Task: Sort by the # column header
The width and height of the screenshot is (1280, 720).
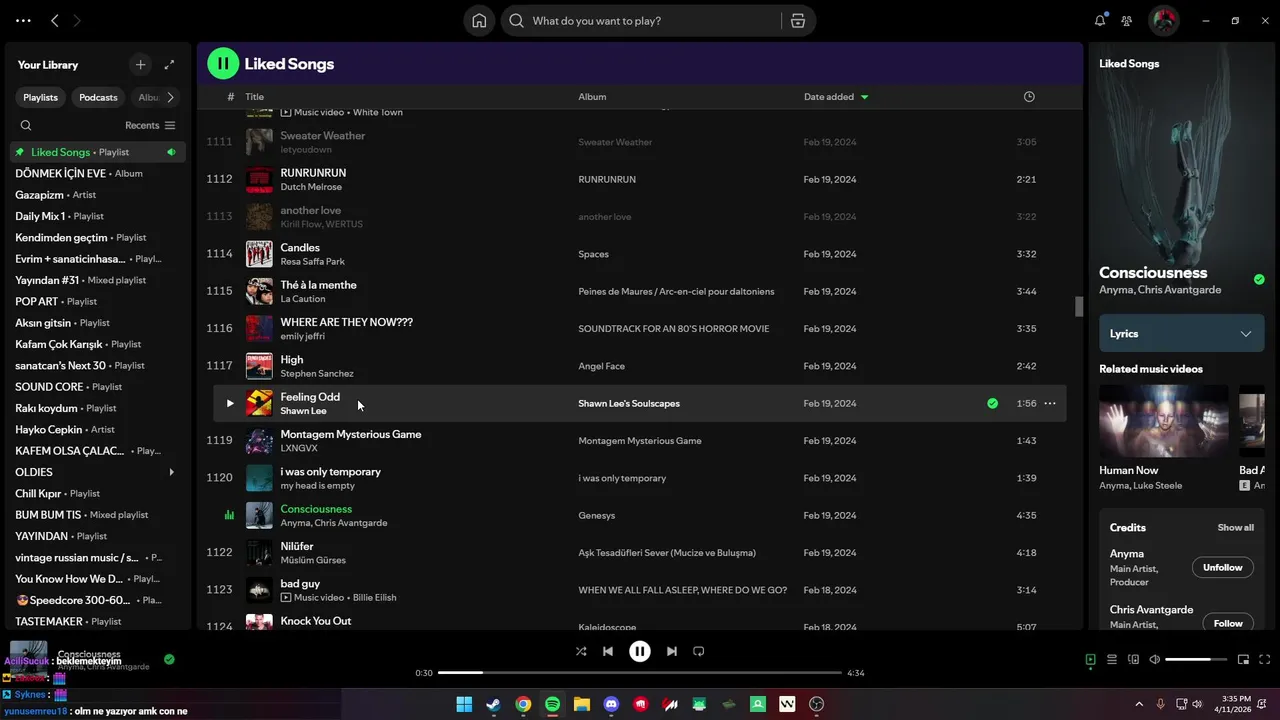Action: coord(231,97)
